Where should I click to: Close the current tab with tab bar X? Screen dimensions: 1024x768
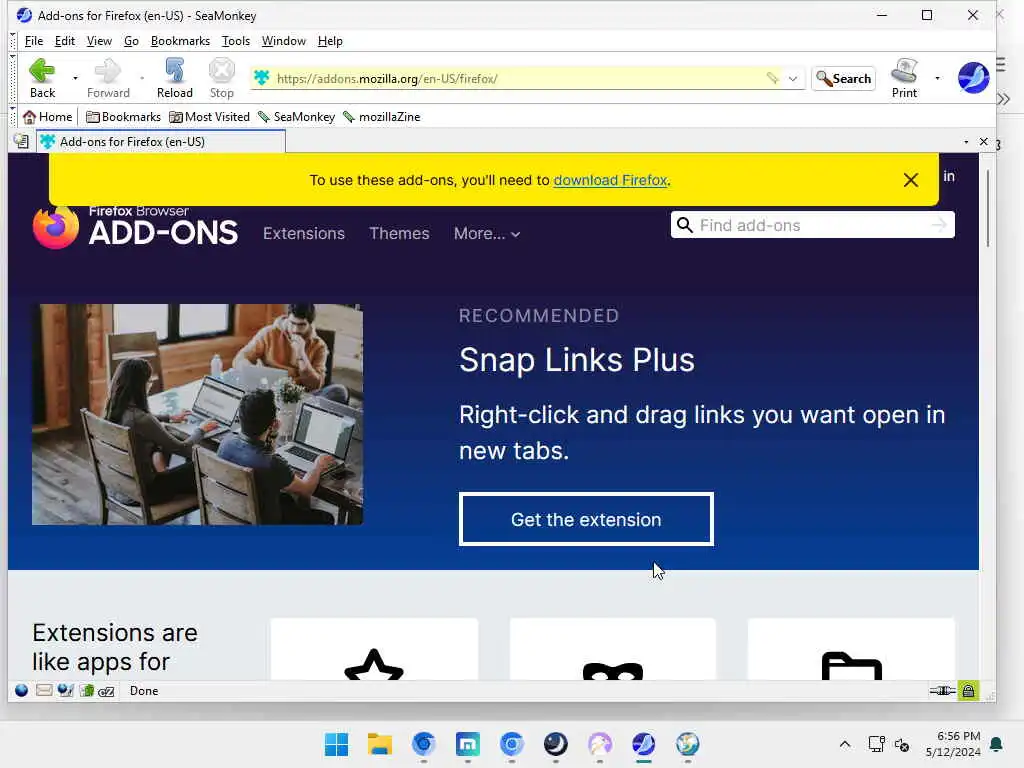click(984, 142)
